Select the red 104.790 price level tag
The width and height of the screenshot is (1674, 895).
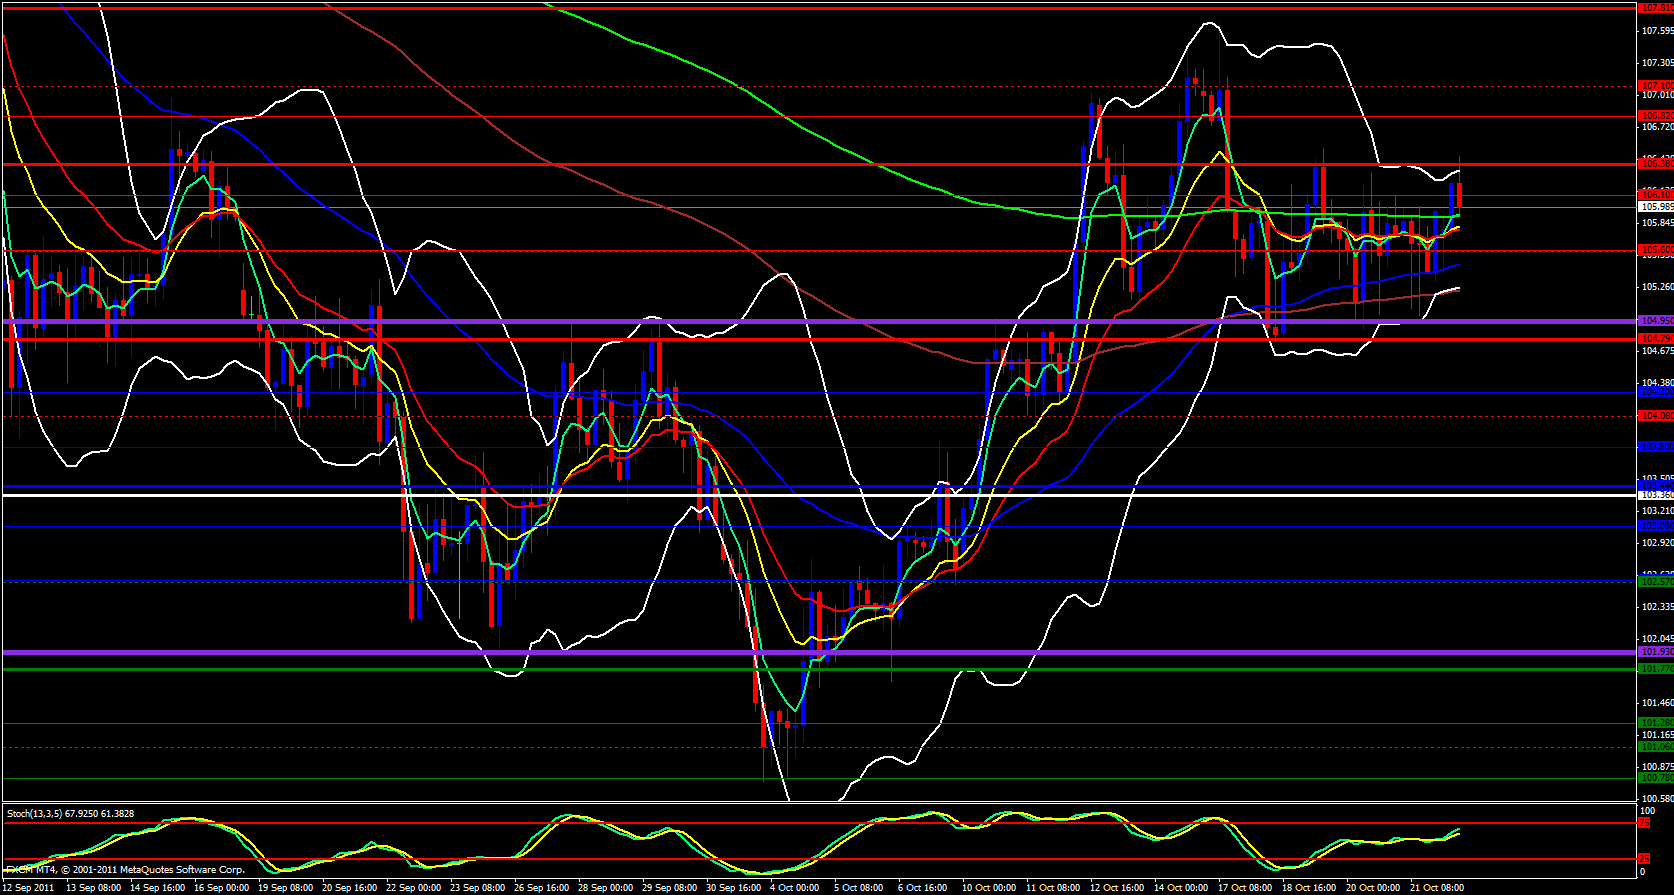tap(1655, 339)
